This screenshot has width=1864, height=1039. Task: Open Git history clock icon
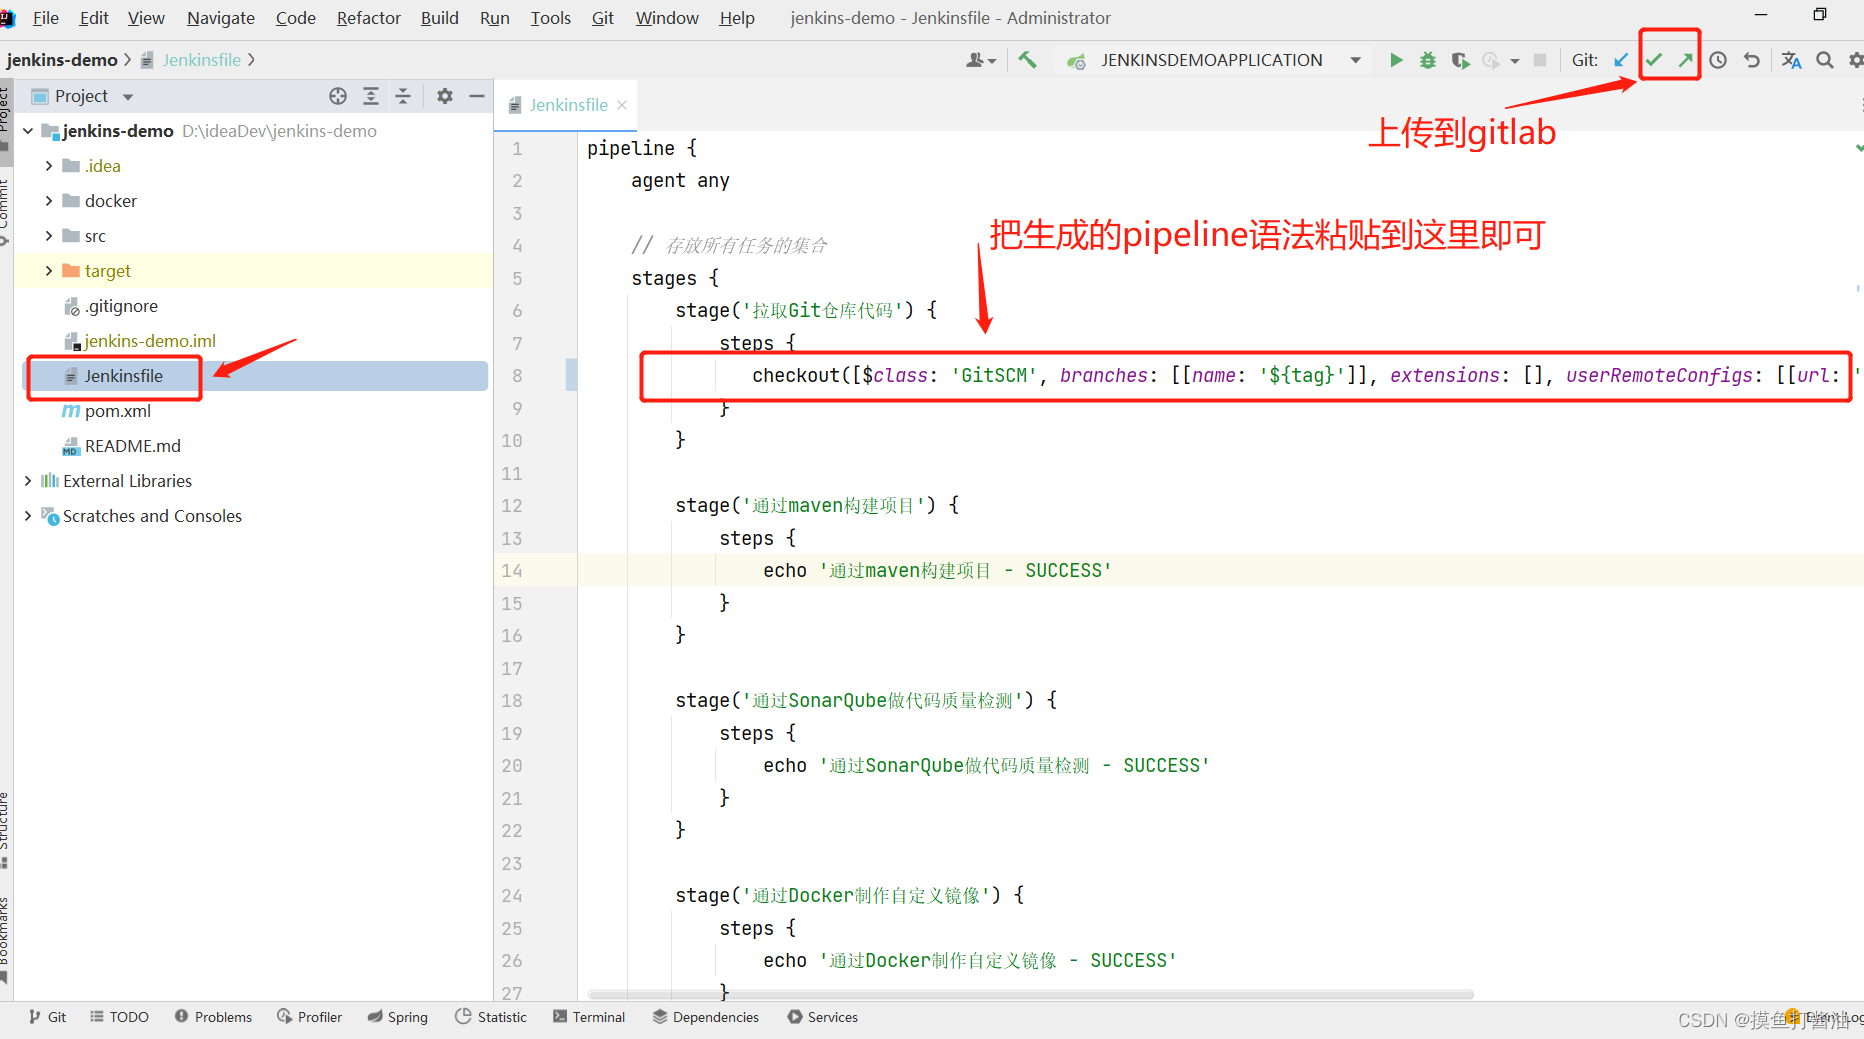pyautogui.click(x=1718, y=60)
